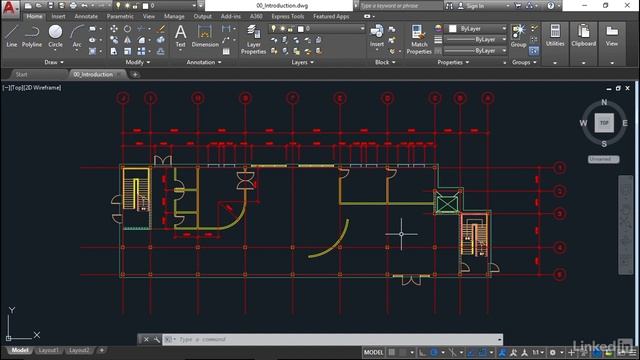Viewport: 640px width, 360px height.
Task: Activate the Move tool in Modify panel
Action: (114, 29)
